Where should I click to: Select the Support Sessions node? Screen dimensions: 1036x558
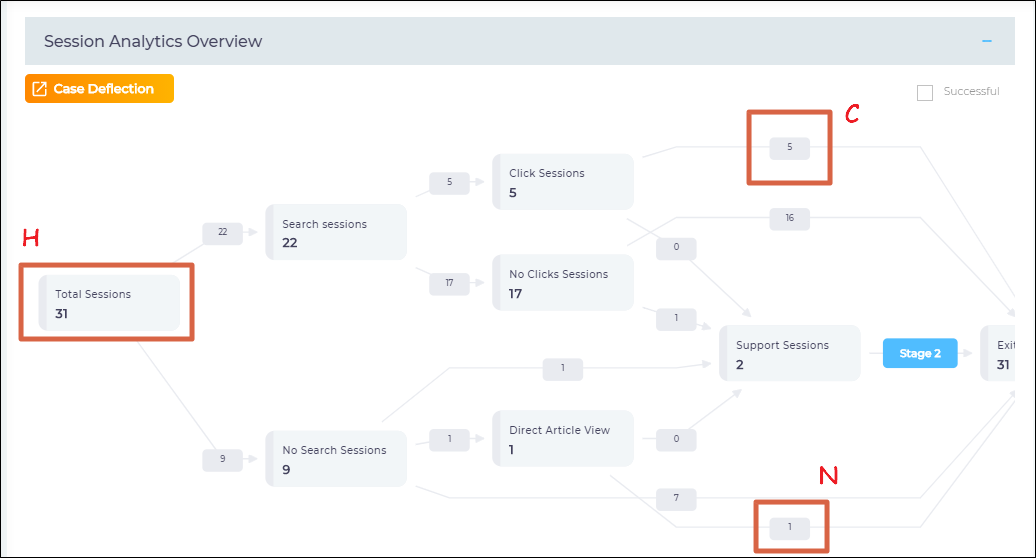(x=790, y=353)
